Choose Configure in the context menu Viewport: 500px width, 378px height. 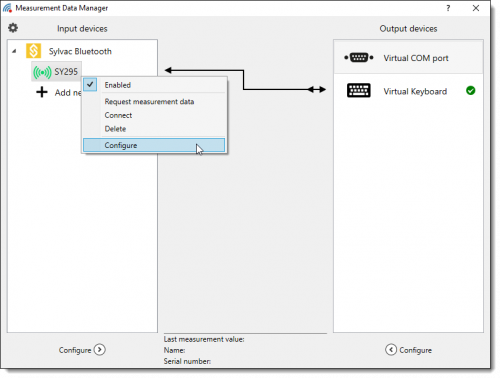[154, 145]
